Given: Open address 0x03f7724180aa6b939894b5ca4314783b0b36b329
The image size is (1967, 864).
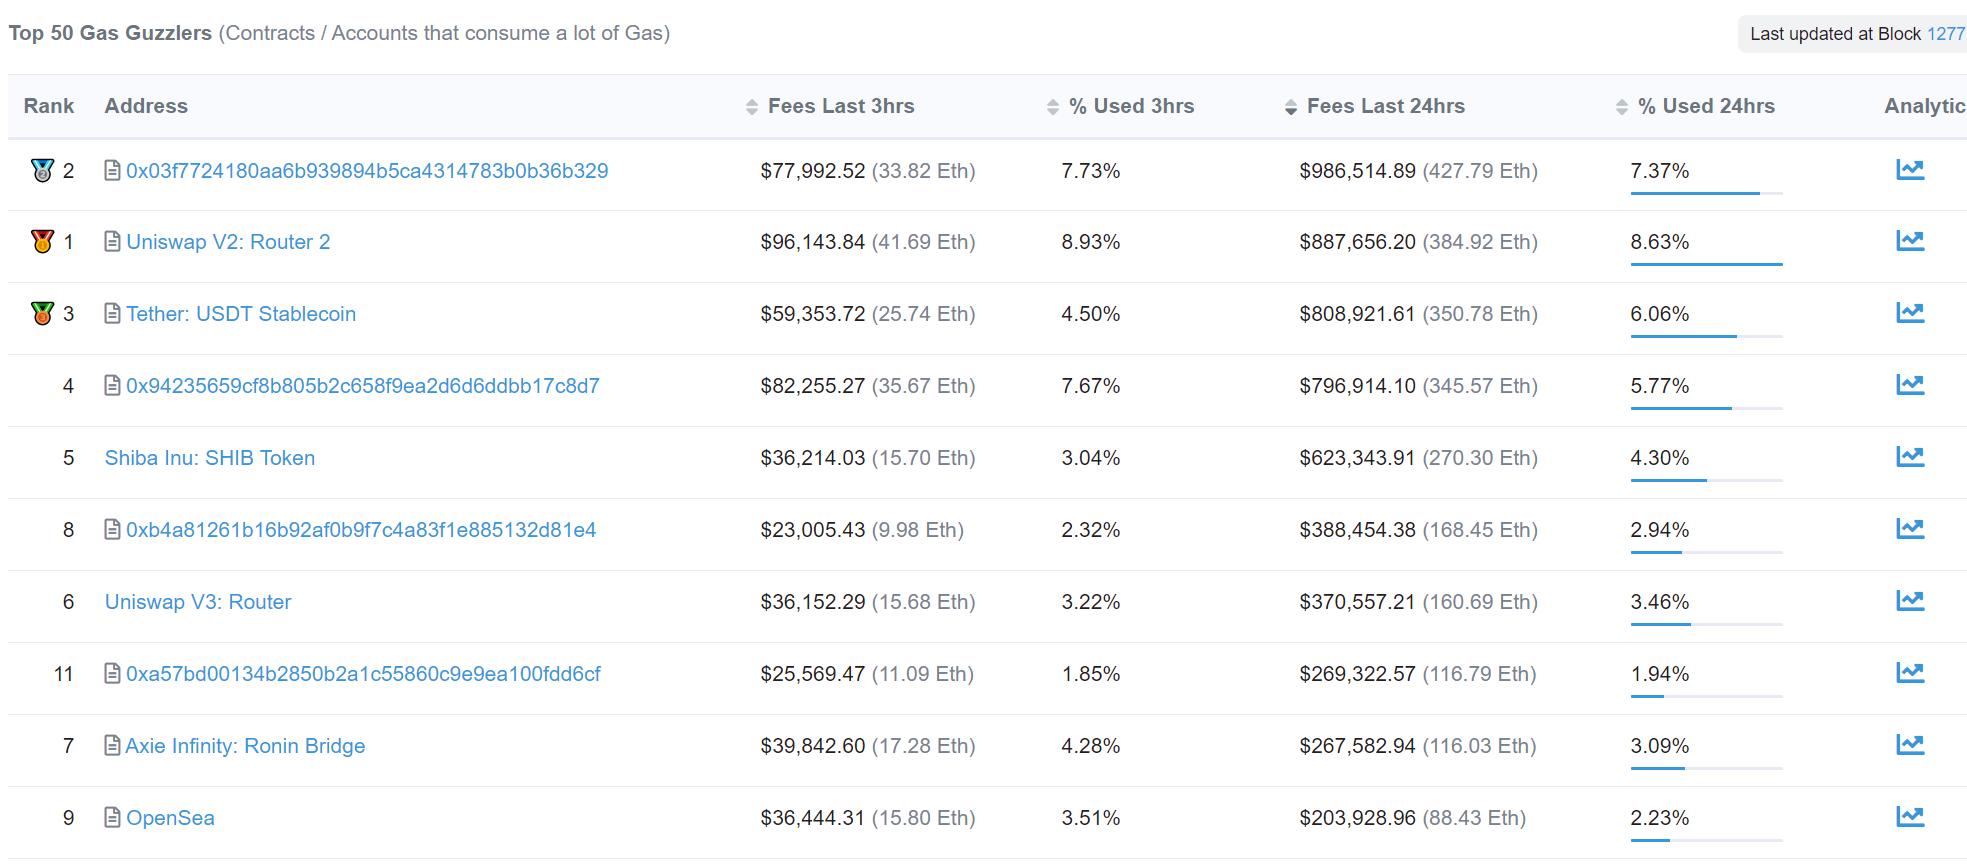Looking at the screenshot, I should tap(367, 171).
